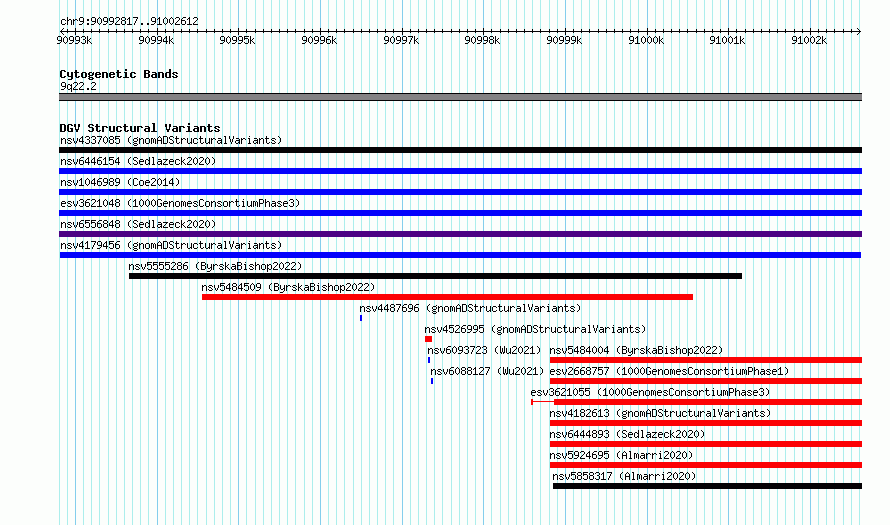Click the 90994k ruler position
This screenshot has width=890, height=525.
click(x=156, y=40)
